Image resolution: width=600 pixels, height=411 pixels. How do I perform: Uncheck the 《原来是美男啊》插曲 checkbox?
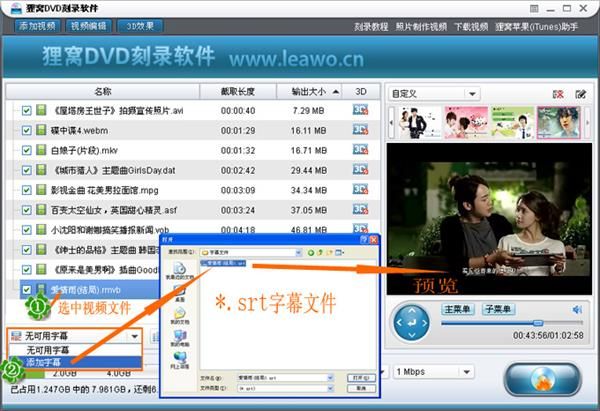click(26, 270)
